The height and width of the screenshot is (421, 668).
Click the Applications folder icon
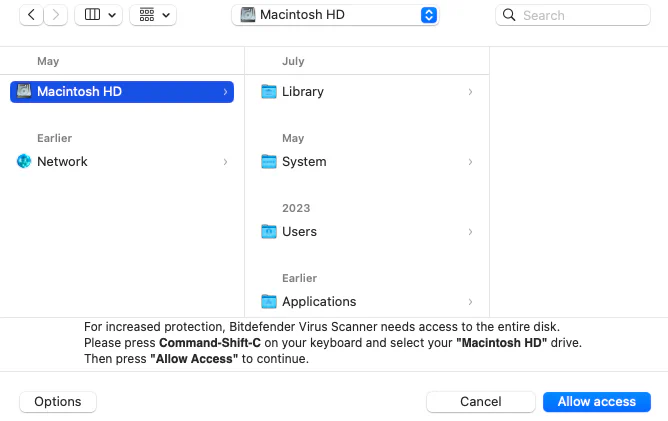point(268,301)
